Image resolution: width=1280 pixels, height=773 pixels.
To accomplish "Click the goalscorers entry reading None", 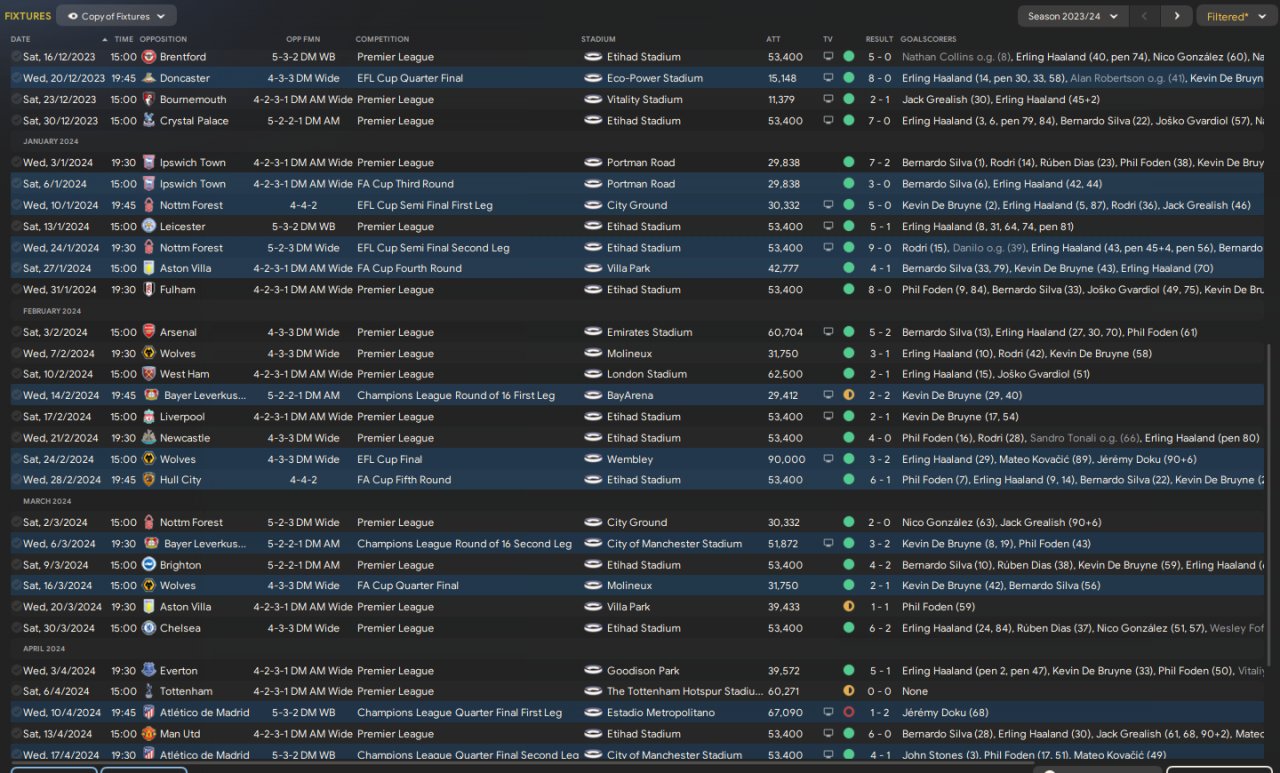I will pos(915,691).
